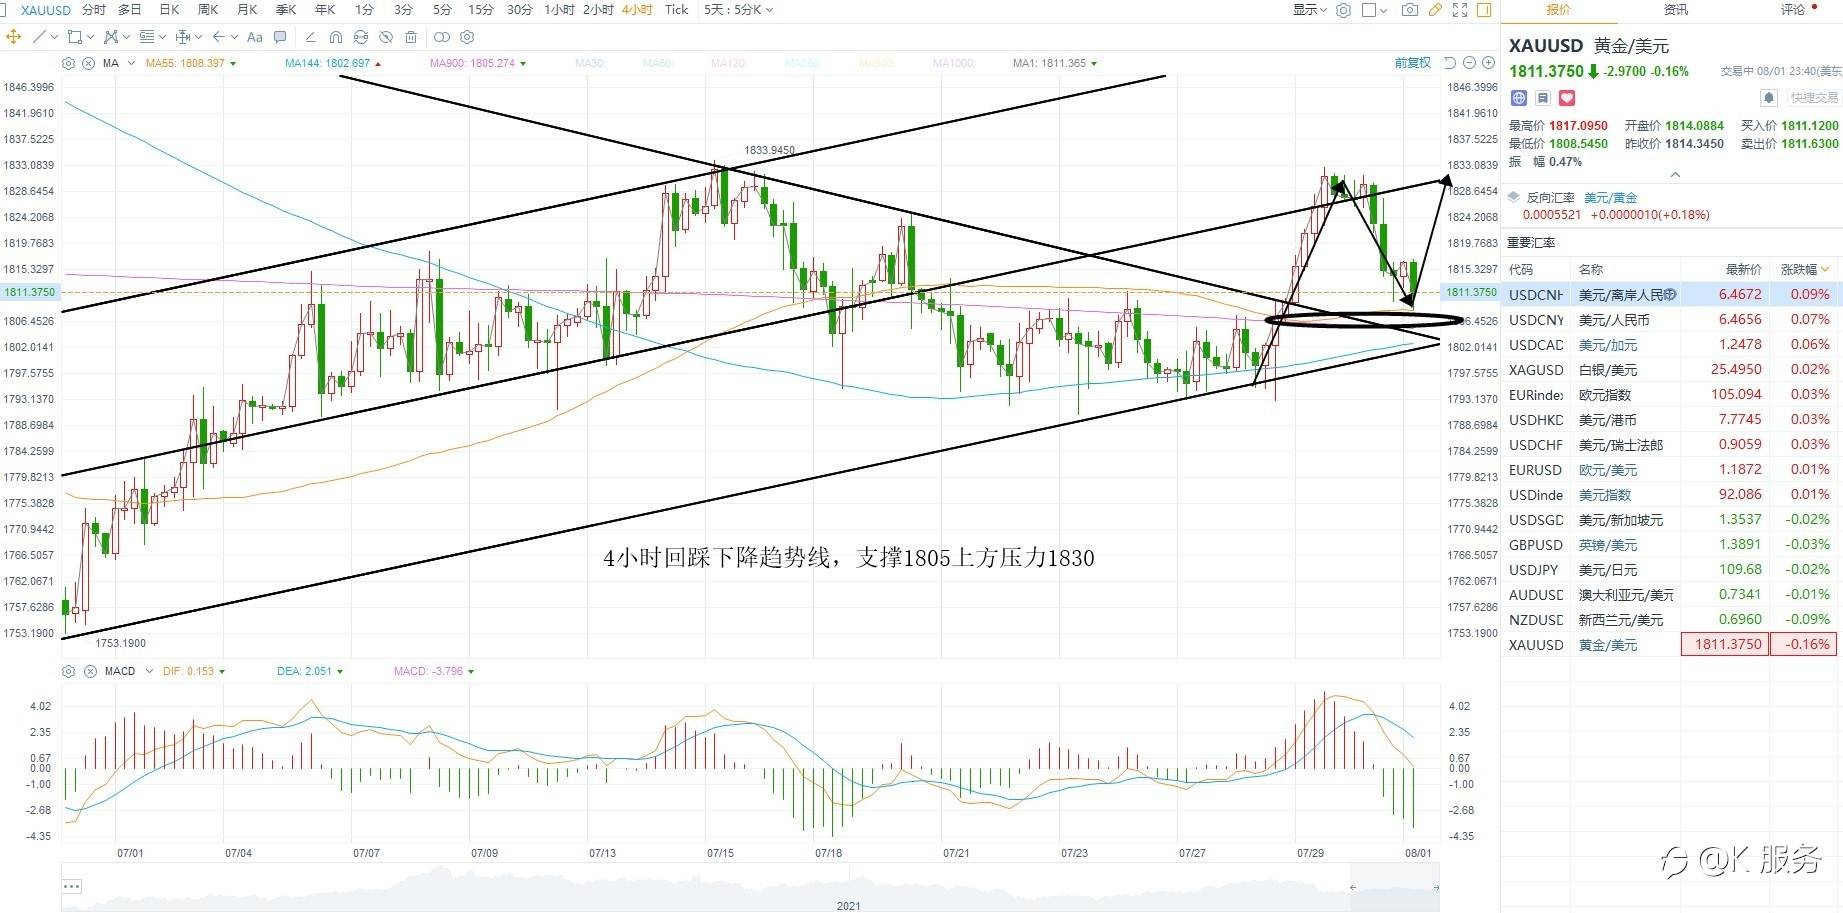Toggle MA900 line visibility

pyautogui.click(x=478, y=63)
